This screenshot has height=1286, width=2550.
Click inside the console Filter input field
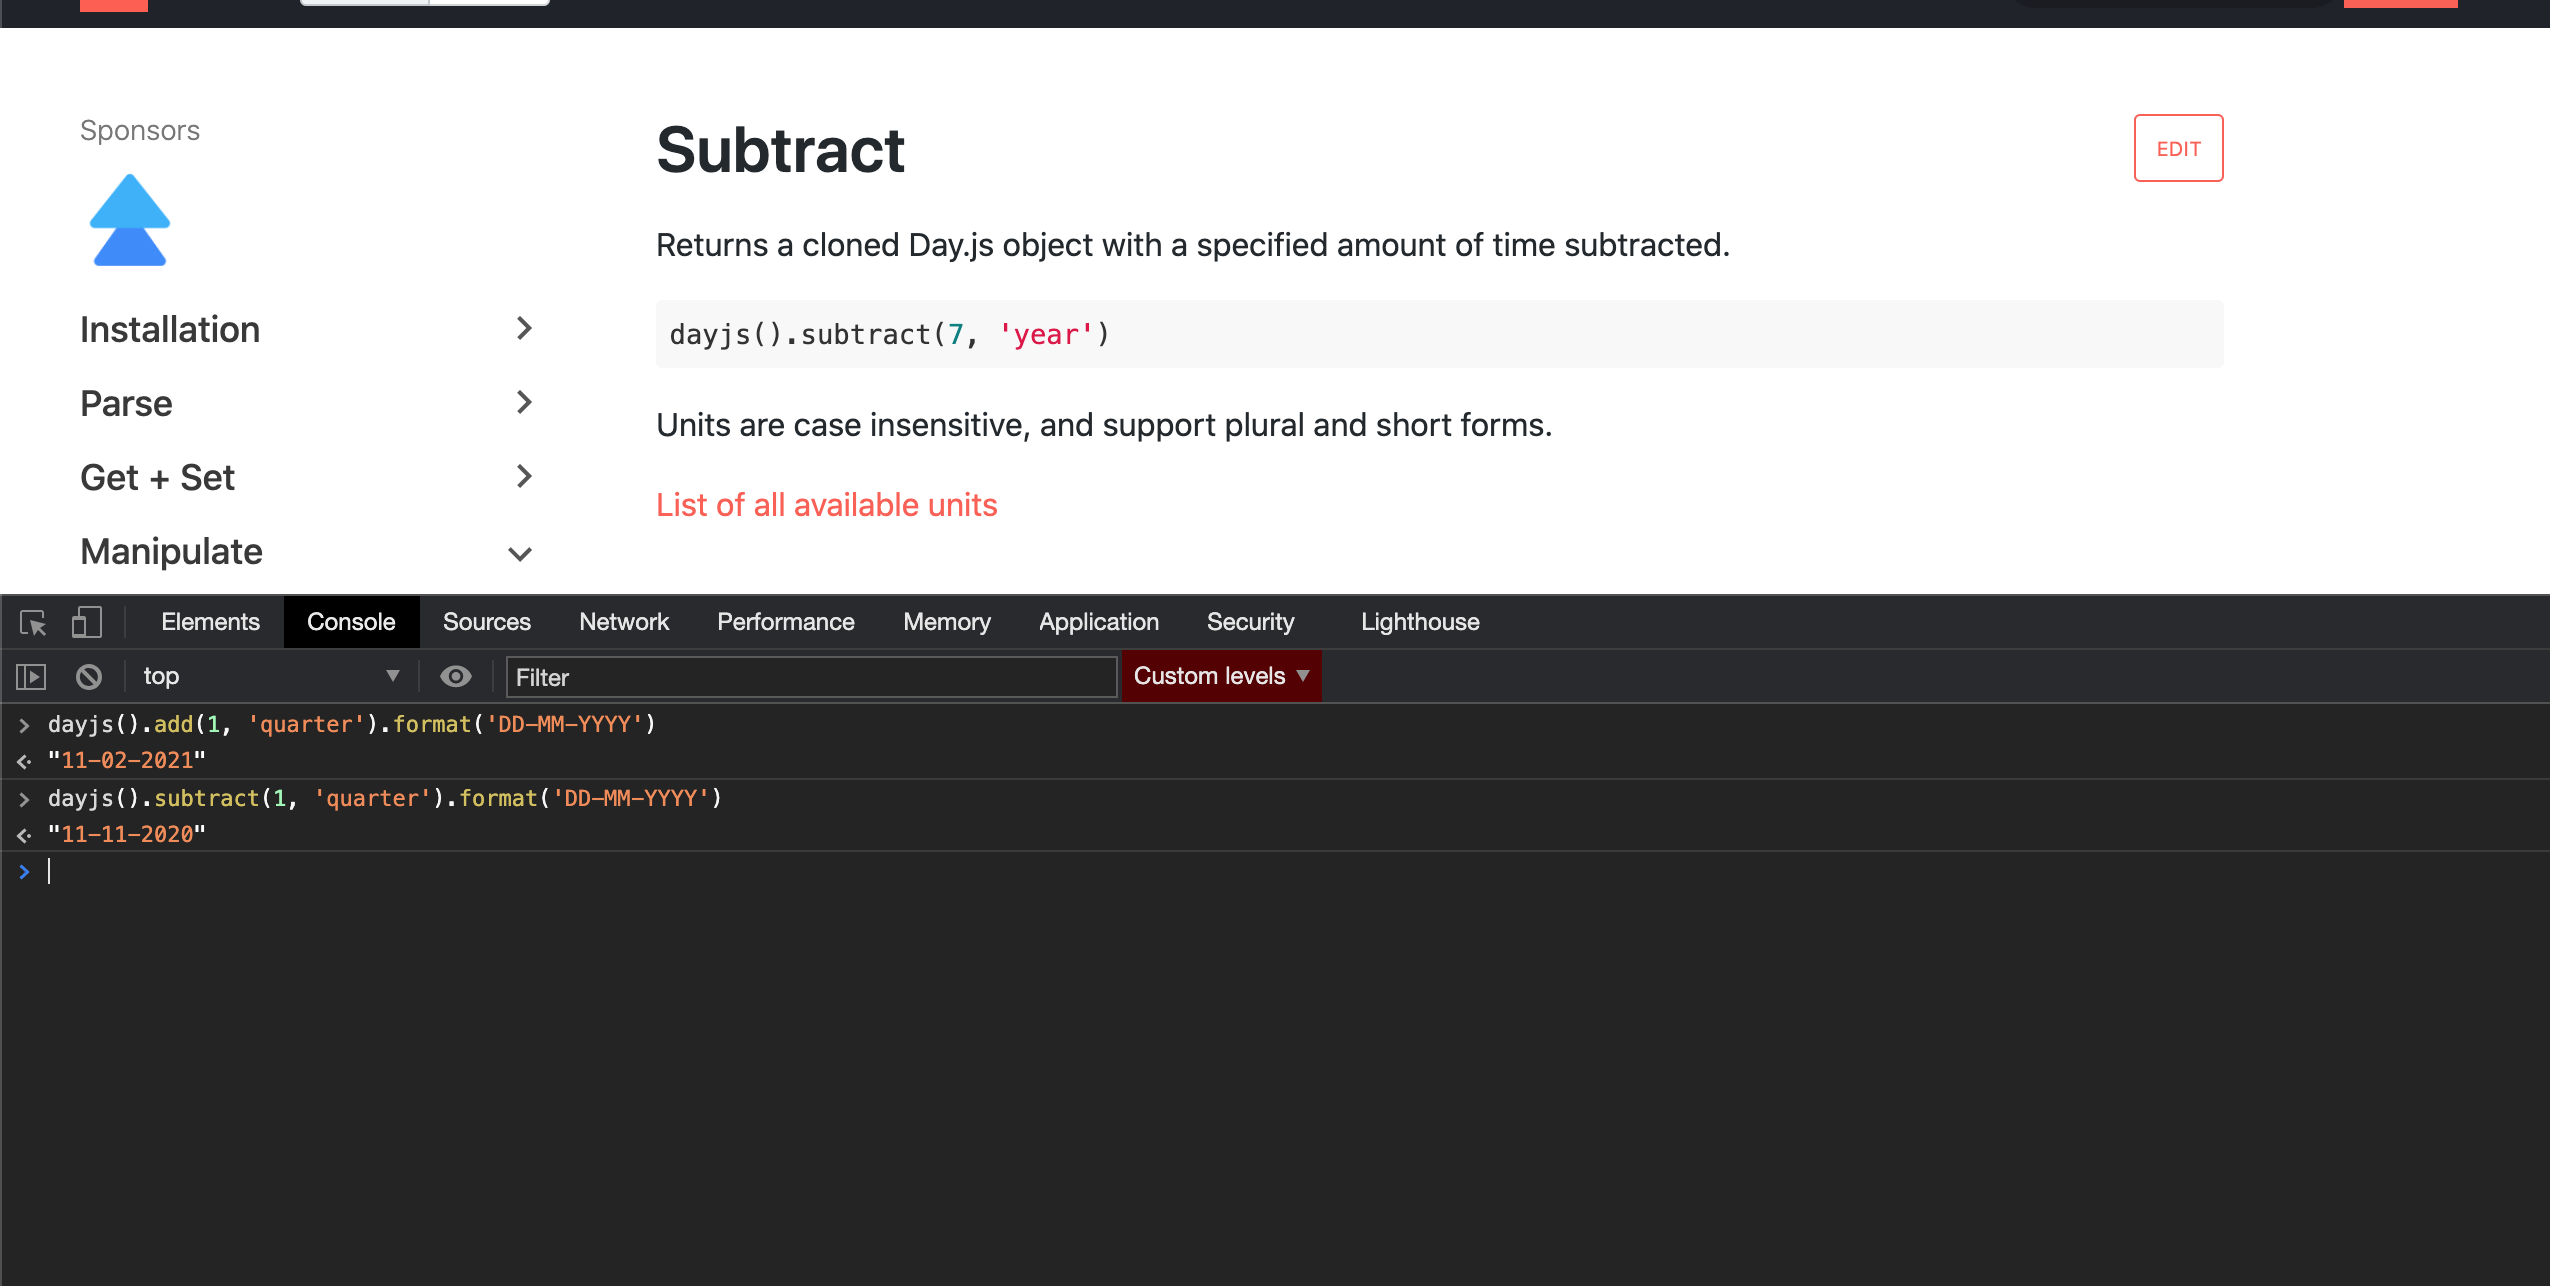coord(810,677)
